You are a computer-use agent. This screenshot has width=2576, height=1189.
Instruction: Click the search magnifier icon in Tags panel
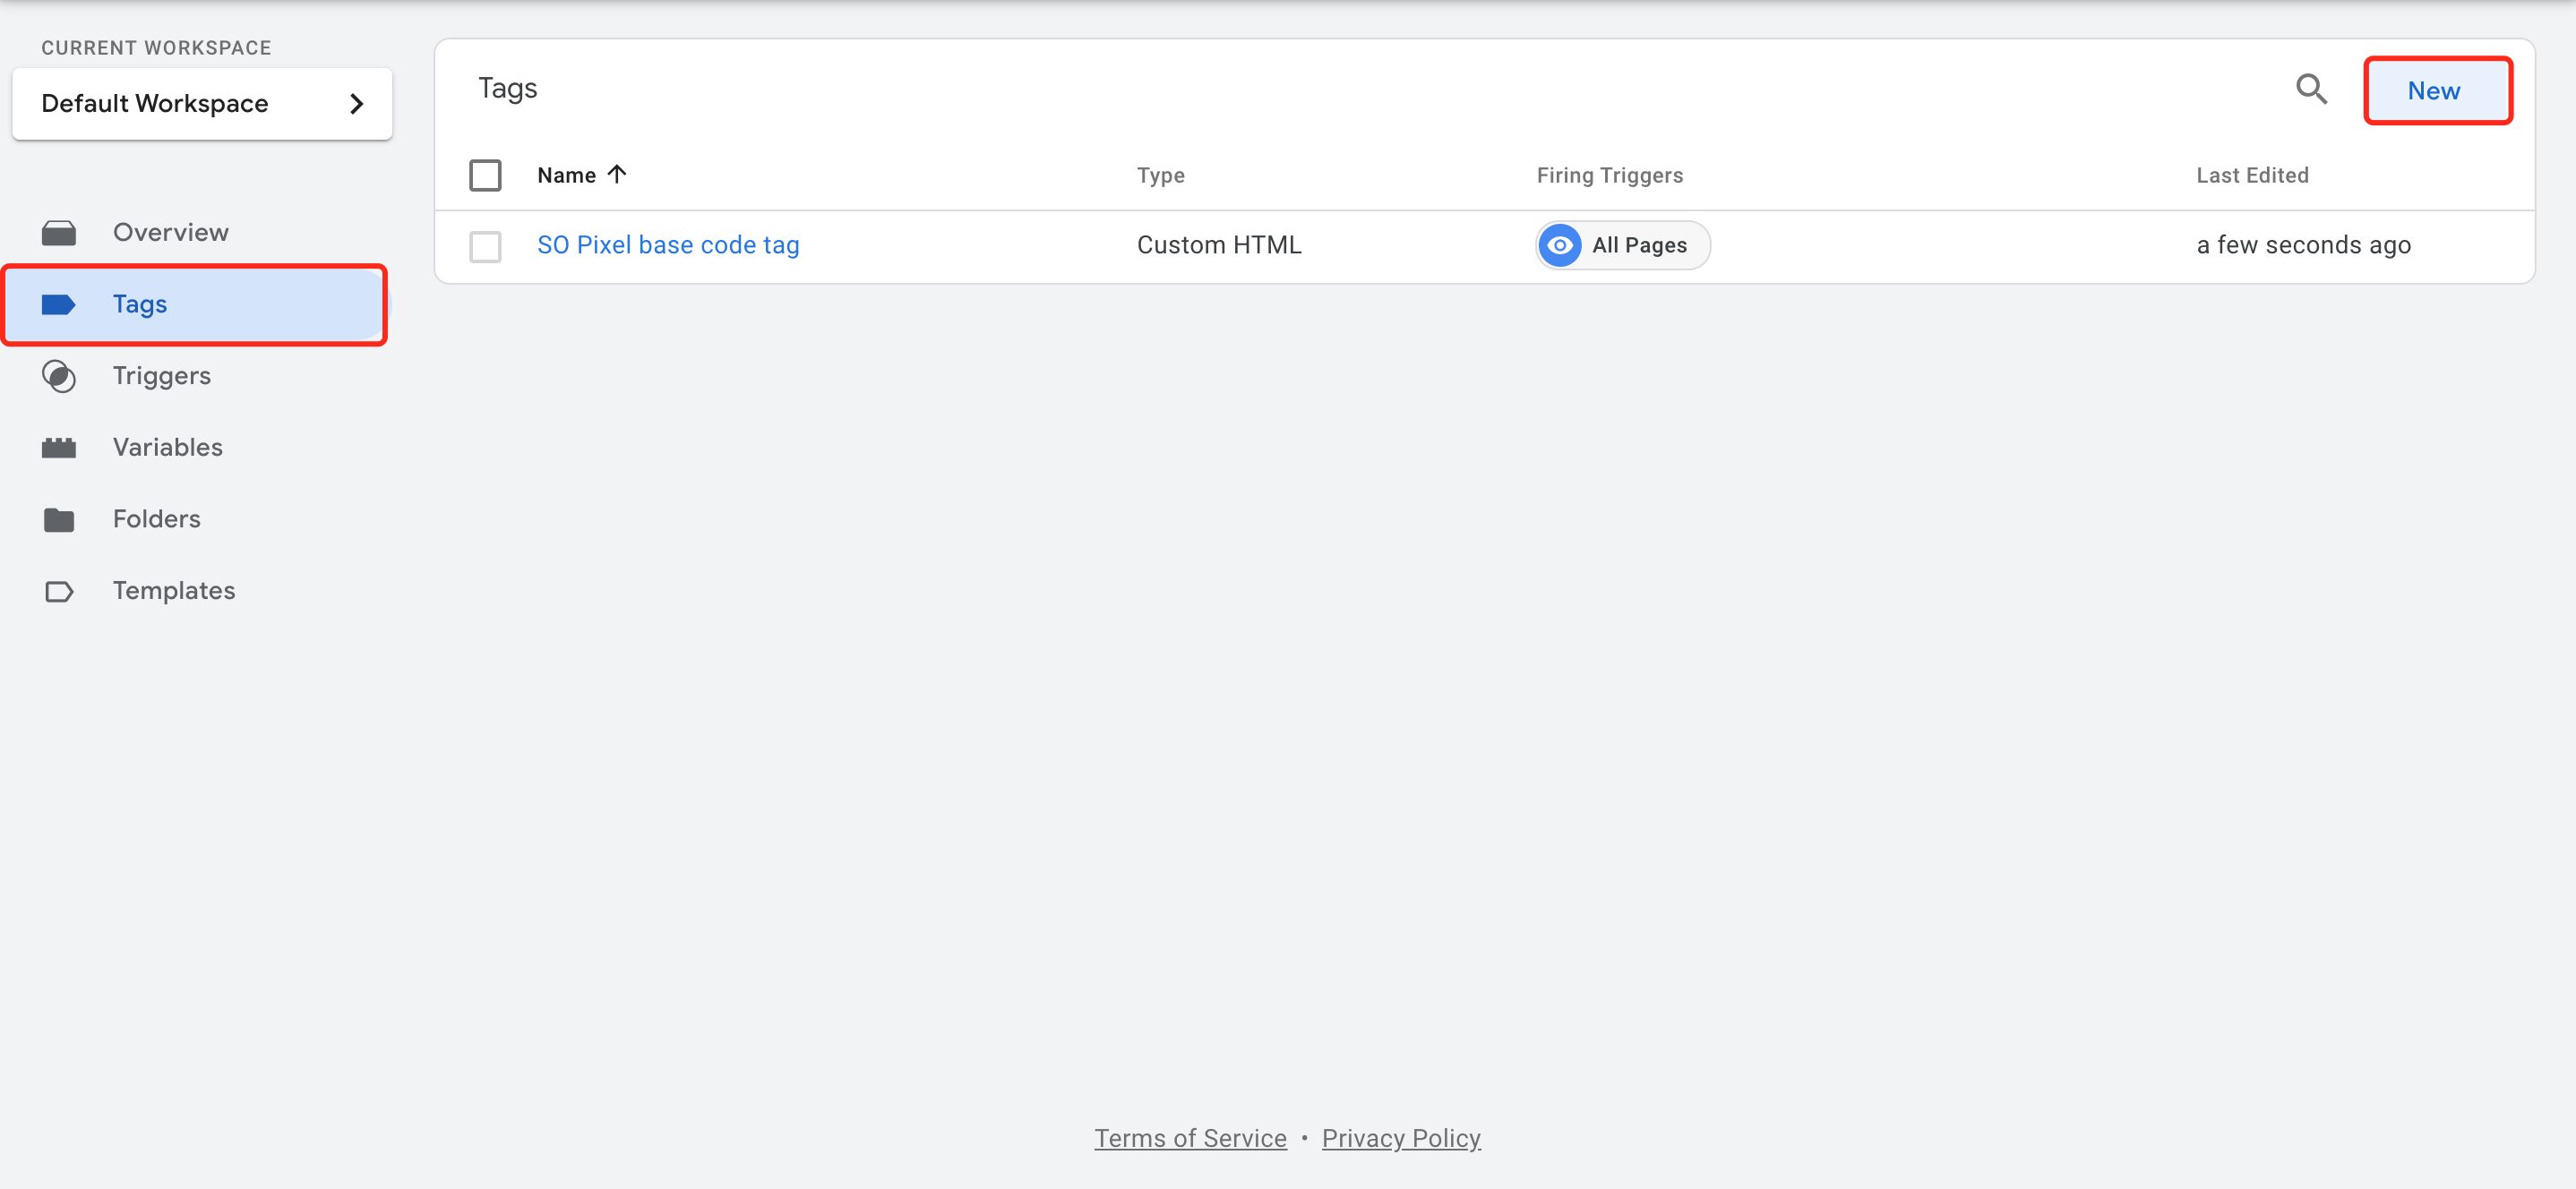click(2310, 89)
